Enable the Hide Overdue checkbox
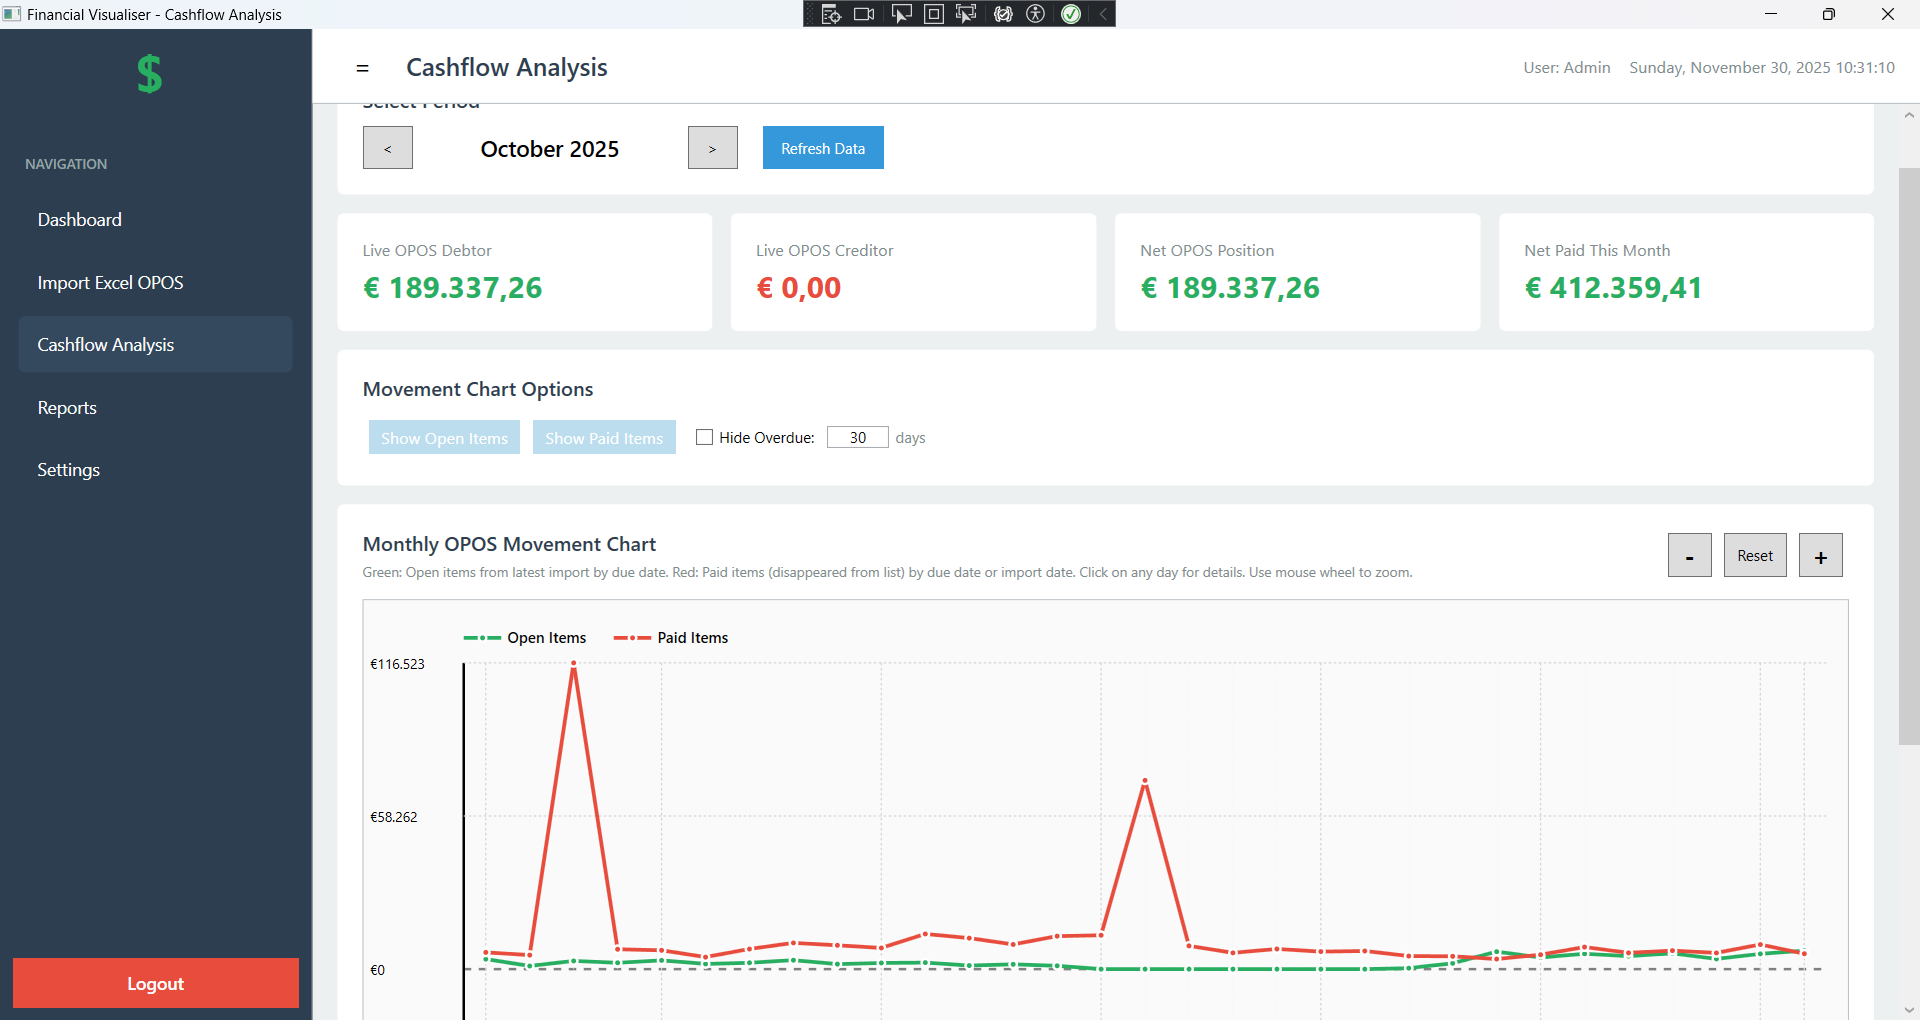The height and width of the screenshot is (1020, 1920). click(x=704, y=437)
